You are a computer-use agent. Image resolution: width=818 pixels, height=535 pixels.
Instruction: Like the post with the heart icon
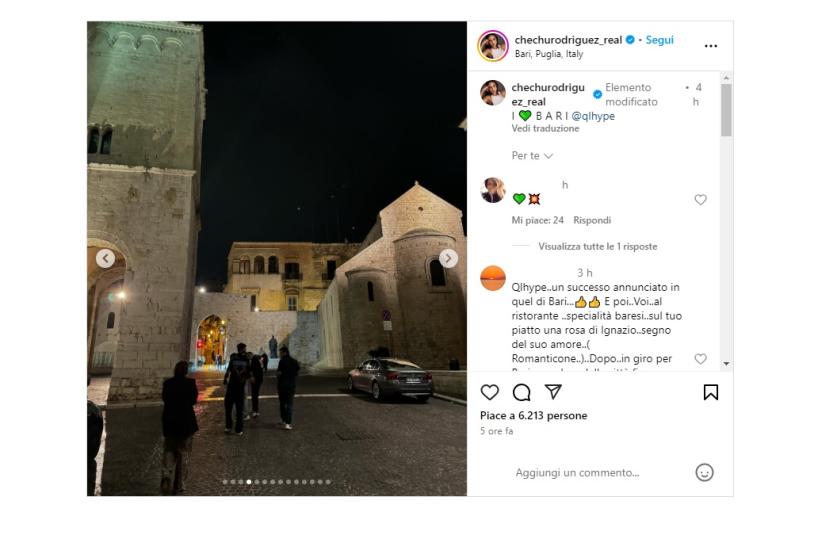click(x=489, y=392)
